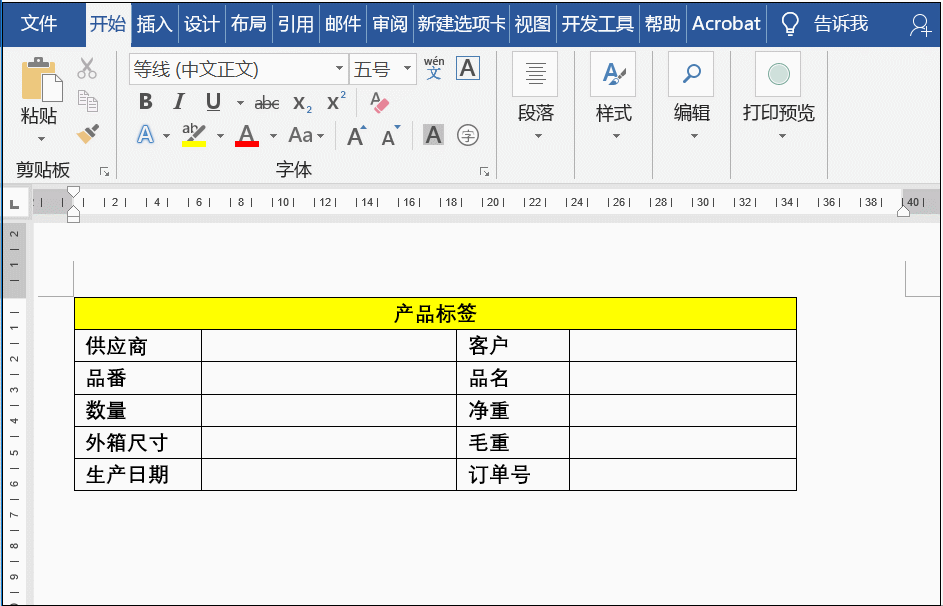Toggle Superscript formatting
This screenshot has width=943, height=606.
(x=336, y=101)
